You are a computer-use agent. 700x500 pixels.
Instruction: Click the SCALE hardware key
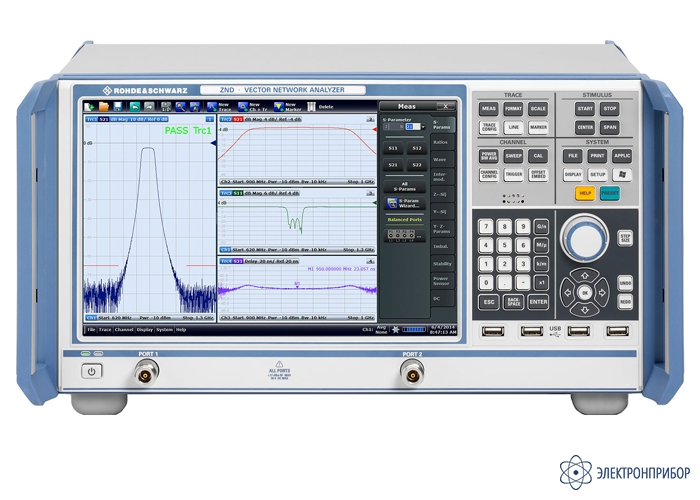[x=538, y=108]
